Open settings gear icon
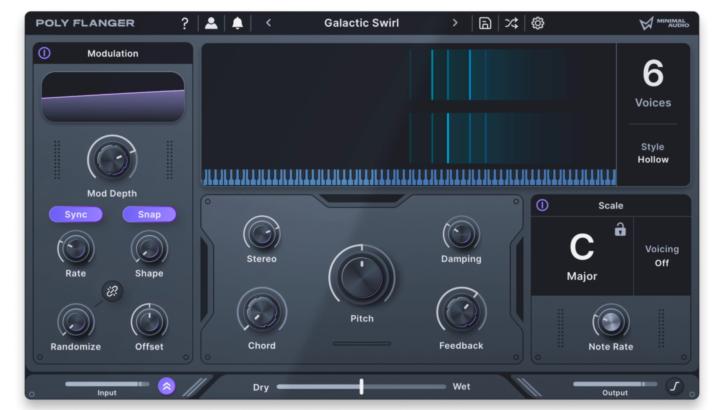This screenshot has width=720, height=410. 538,23
